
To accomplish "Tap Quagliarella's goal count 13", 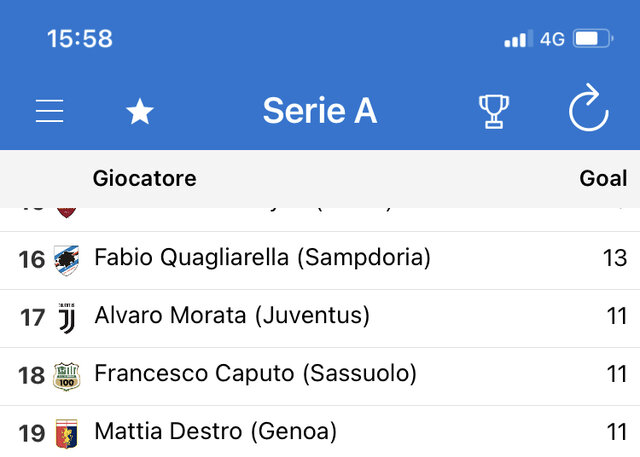I will [x=615, y=258].
